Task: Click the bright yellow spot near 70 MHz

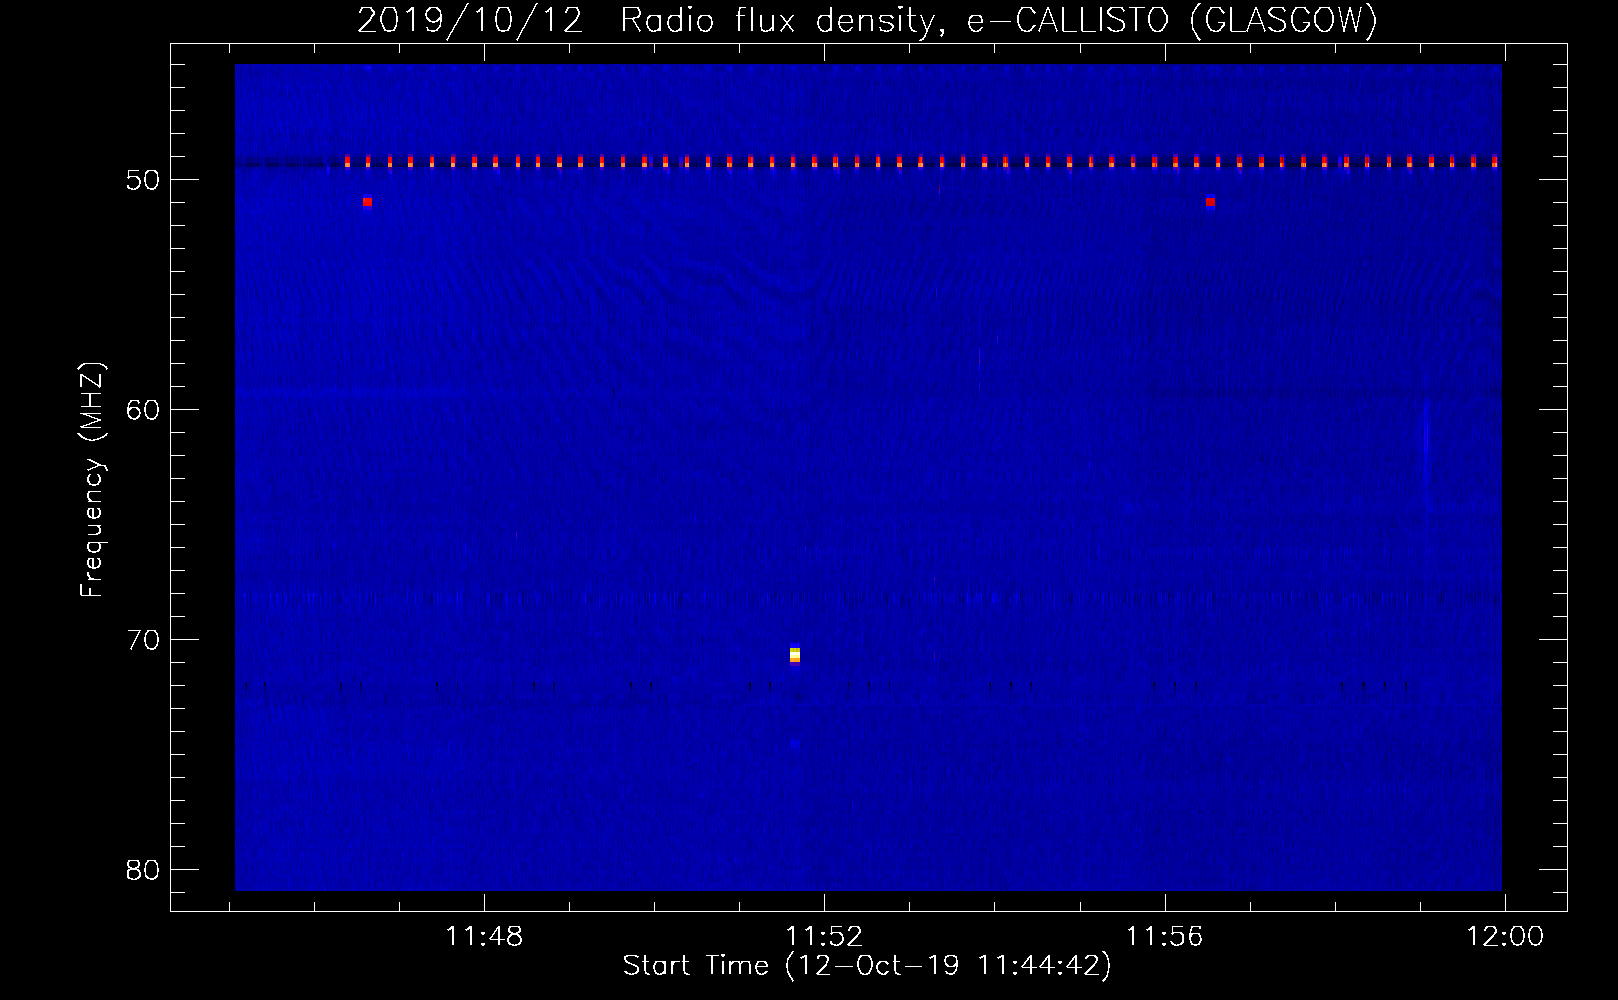Action: point(795,655)
